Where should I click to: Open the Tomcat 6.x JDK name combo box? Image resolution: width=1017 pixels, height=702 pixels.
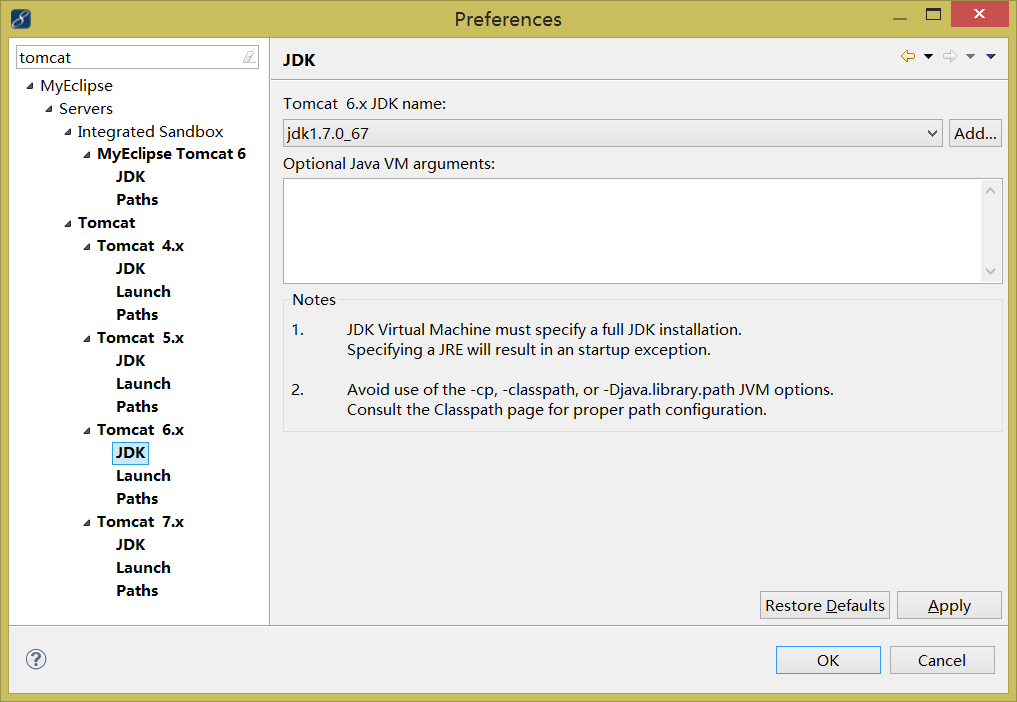tap(612, 133)
